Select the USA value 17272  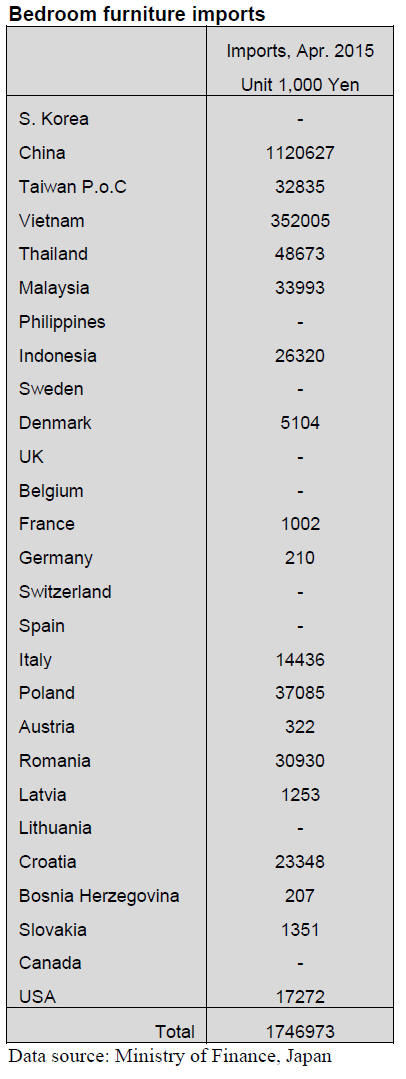tap(300, 996)
